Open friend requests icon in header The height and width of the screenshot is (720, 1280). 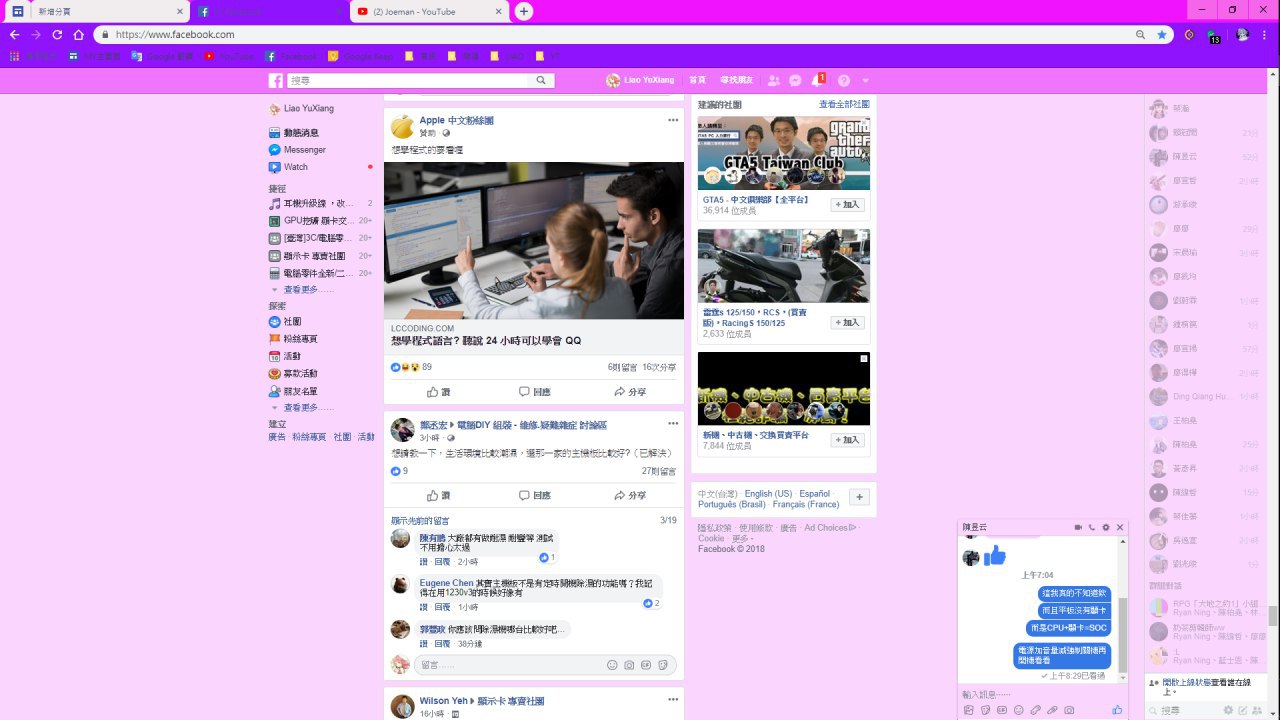(774, 80)
